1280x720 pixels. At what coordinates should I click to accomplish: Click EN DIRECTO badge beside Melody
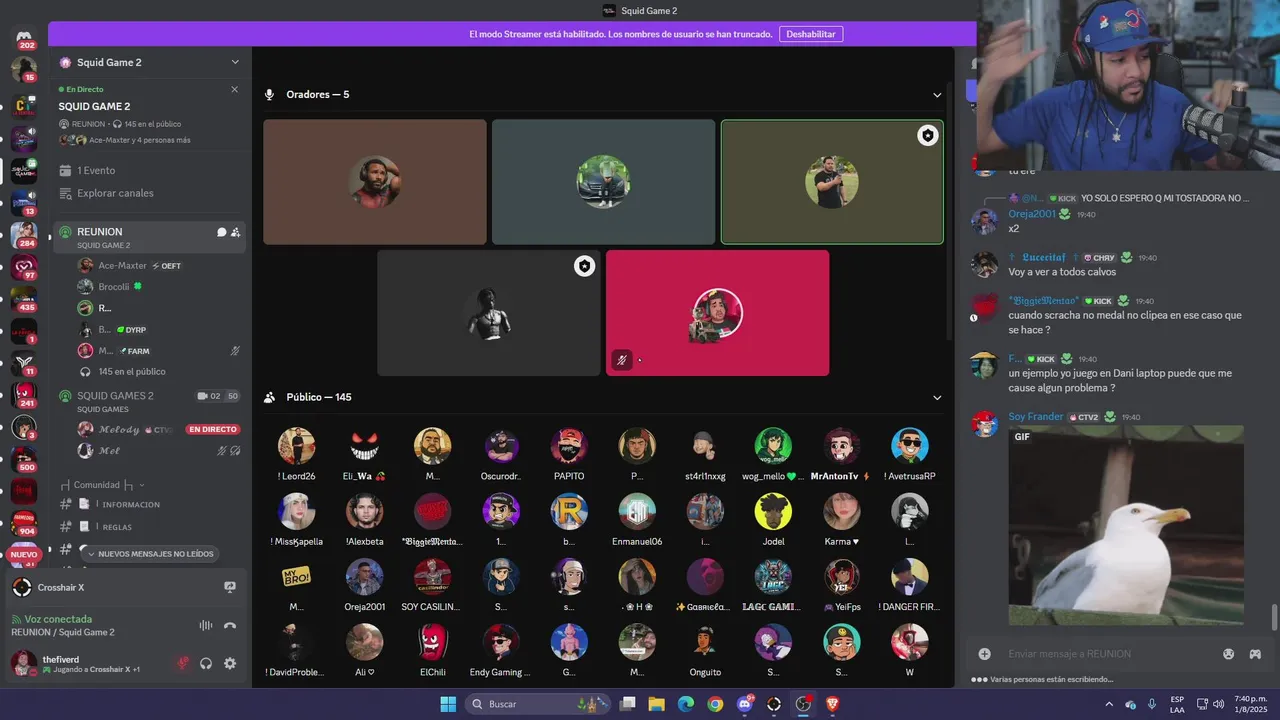(x=213, y=429)
